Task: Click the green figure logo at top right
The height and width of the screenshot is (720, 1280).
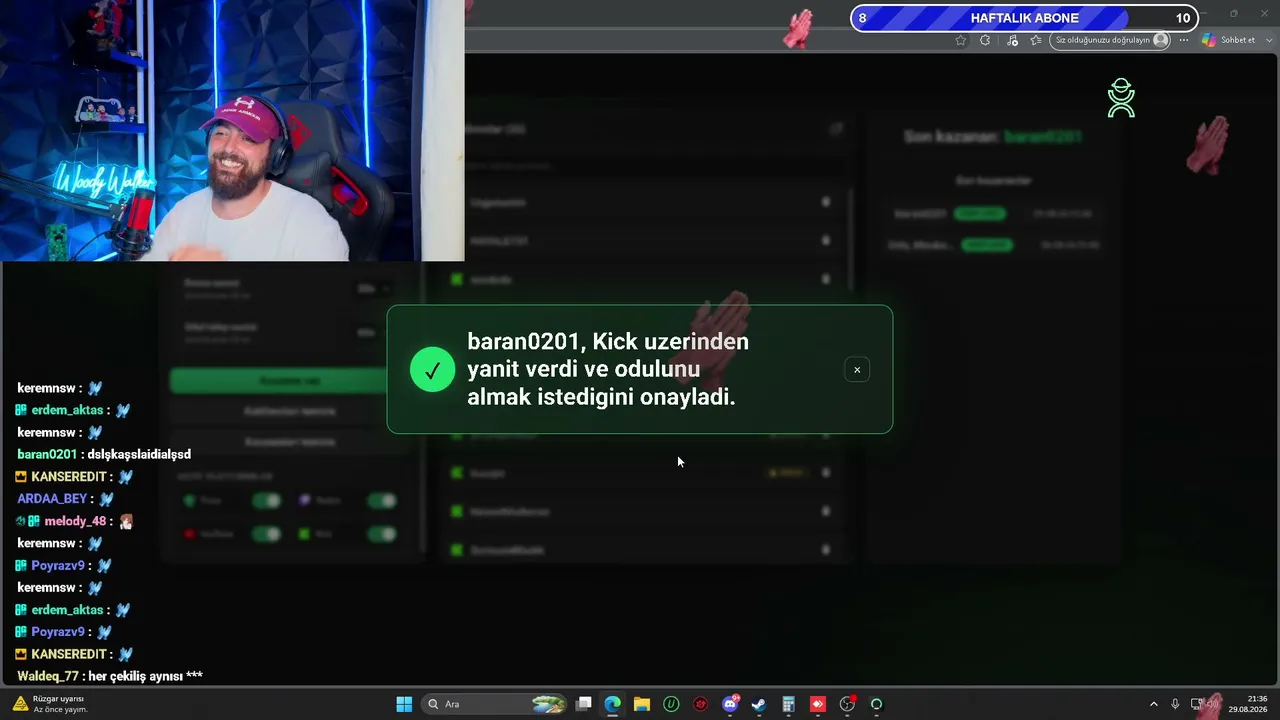Action: pos(1121,98)
